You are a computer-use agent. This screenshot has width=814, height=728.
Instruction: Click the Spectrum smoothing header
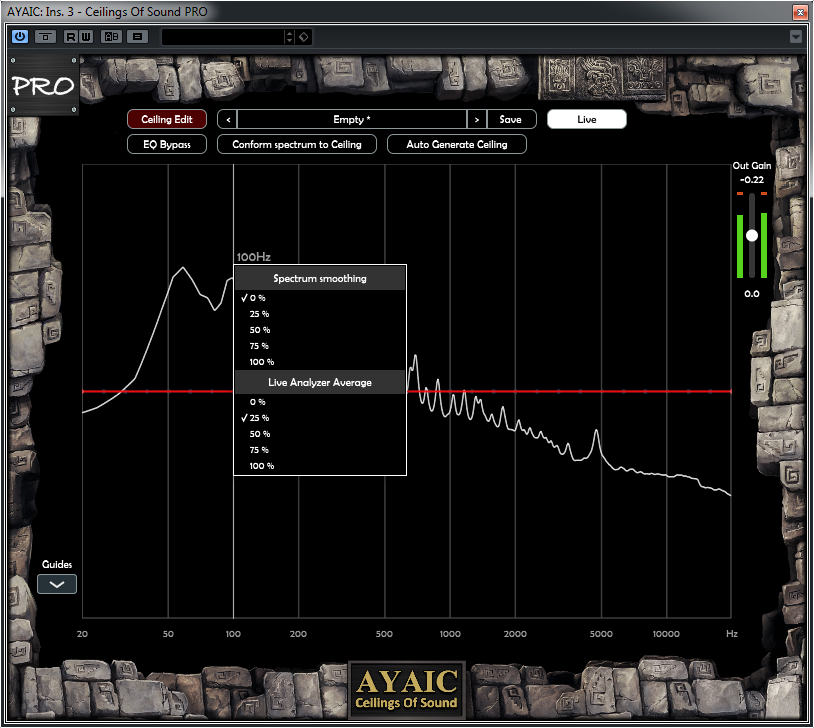click(320, 278)
